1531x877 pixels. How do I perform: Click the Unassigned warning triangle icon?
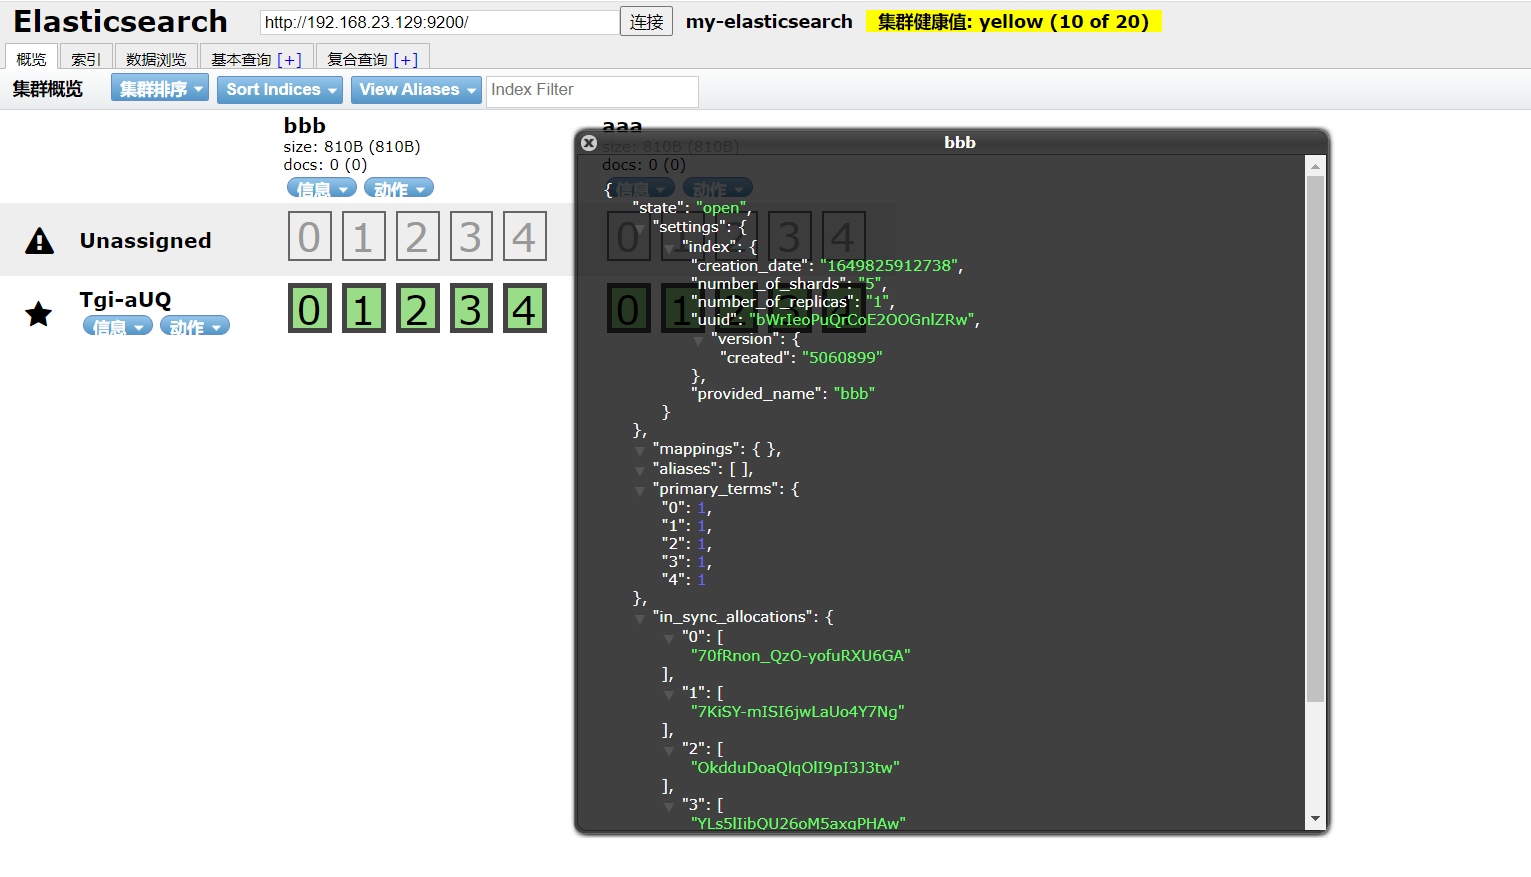[39, 241]
